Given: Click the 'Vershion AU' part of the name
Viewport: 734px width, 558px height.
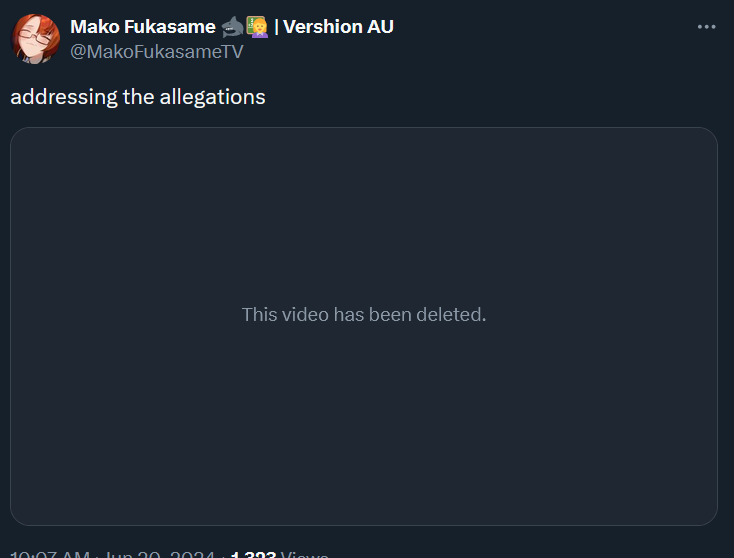Looking at the screenshot, I should click(338, 27).
